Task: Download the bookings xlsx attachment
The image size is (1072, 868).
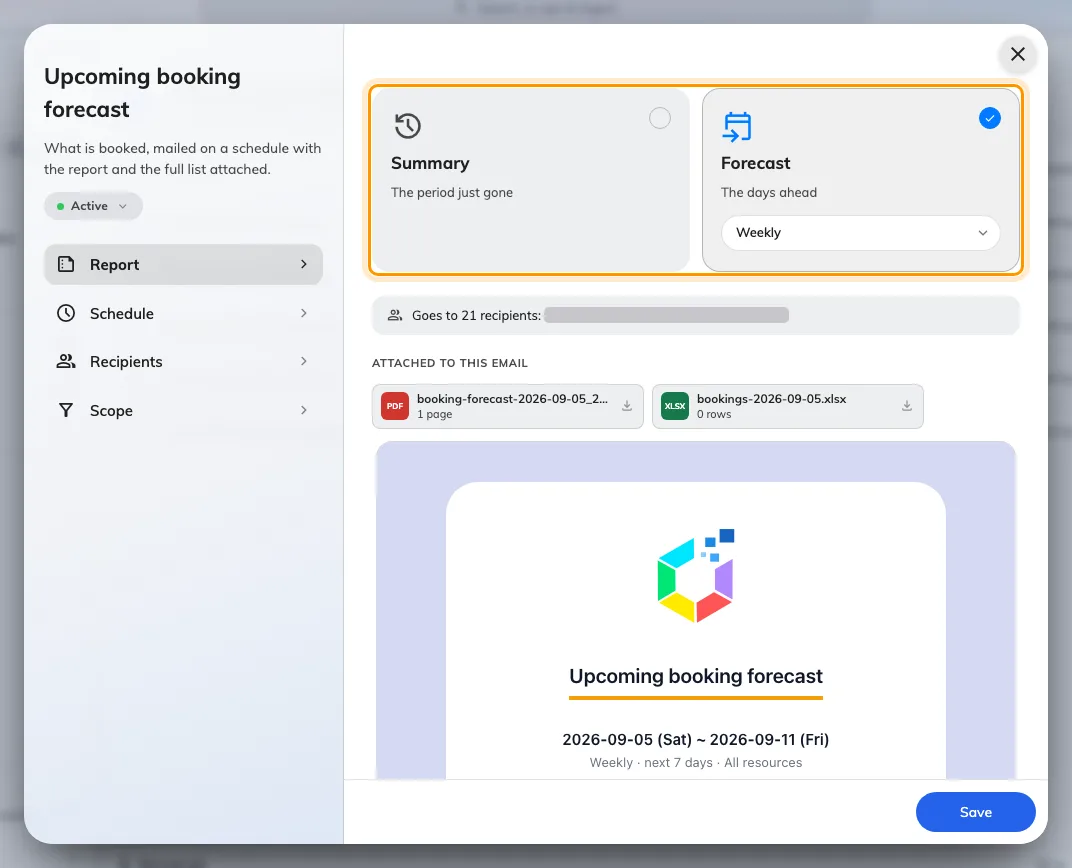Action: click(907, 406)
